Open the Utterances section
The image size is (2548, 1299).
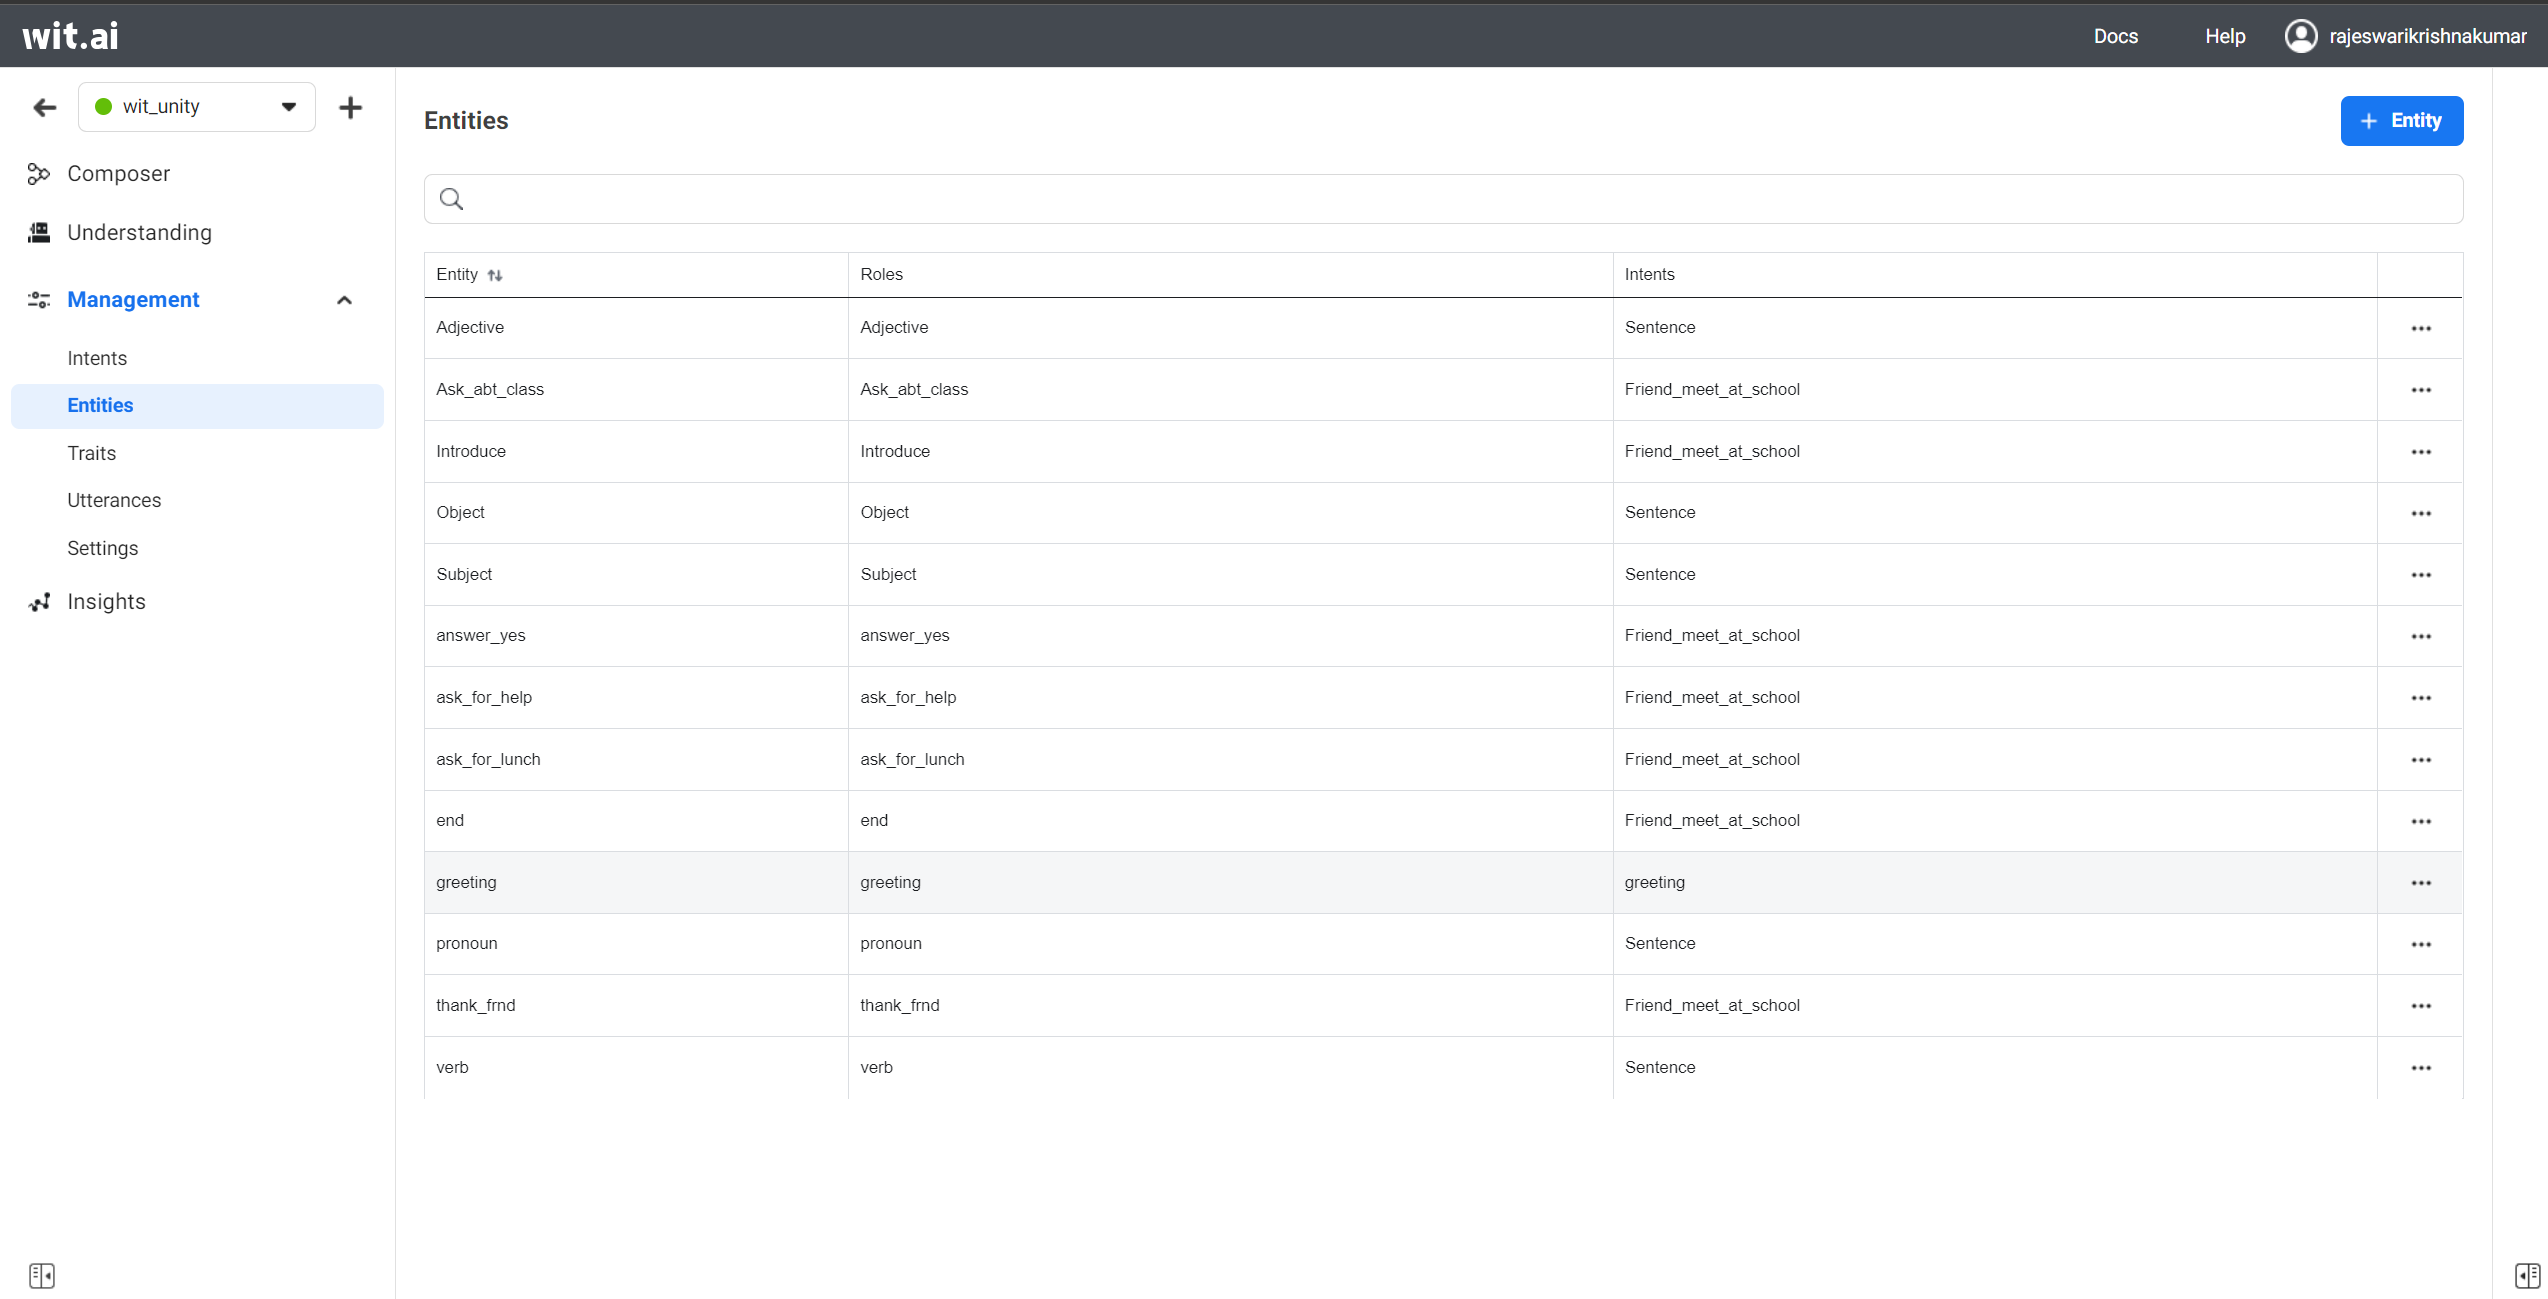click(x=114, y=500)
